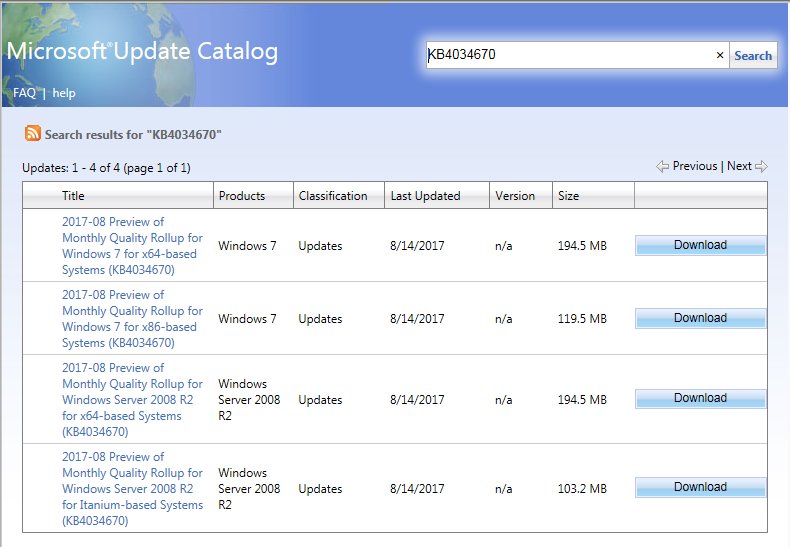Sort by the Products column header
This screenshot has width=790, height=547.
tap(242, 195)
